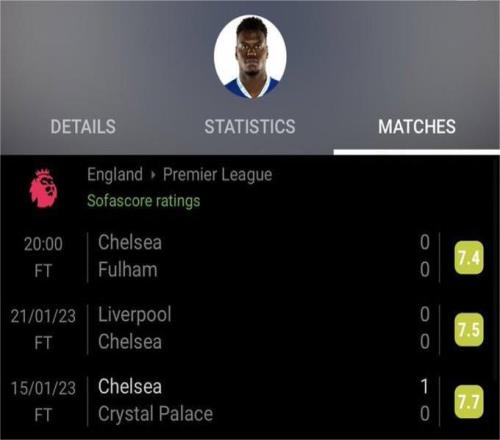Open the 7.7 rating badge
The width and height of the screenshot is (500, 440).
tap(469, 402)
